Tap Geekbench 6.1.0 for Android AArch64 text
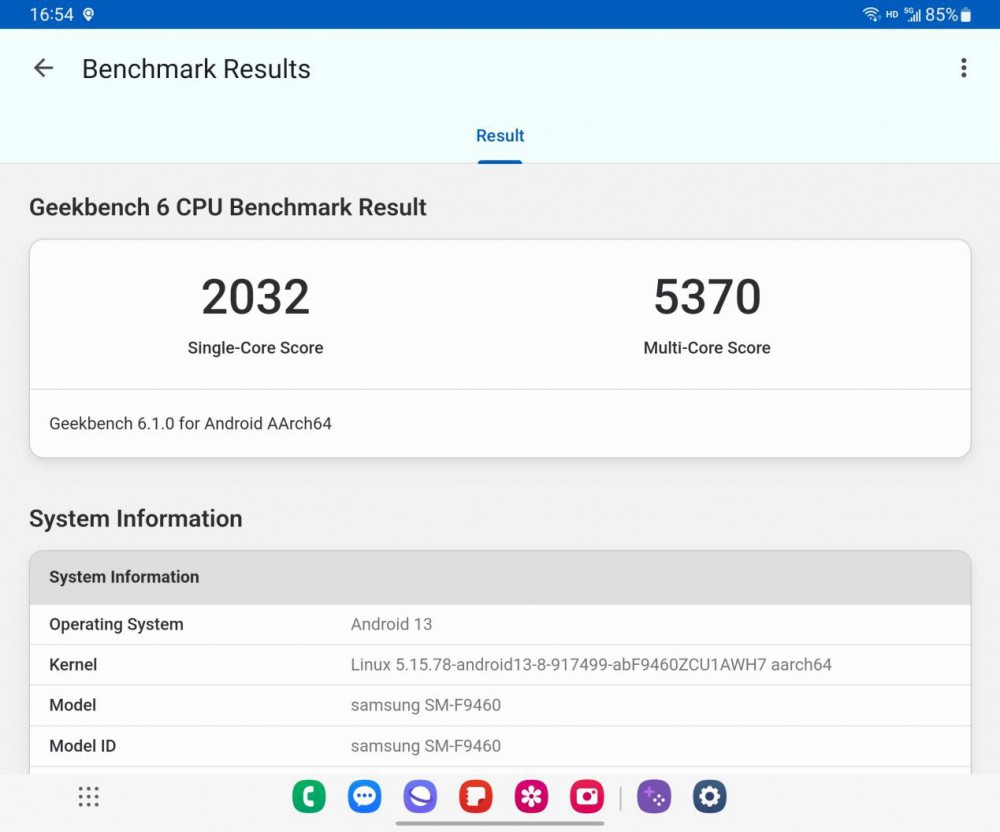1000x832 pixels. tap(190, 423)
